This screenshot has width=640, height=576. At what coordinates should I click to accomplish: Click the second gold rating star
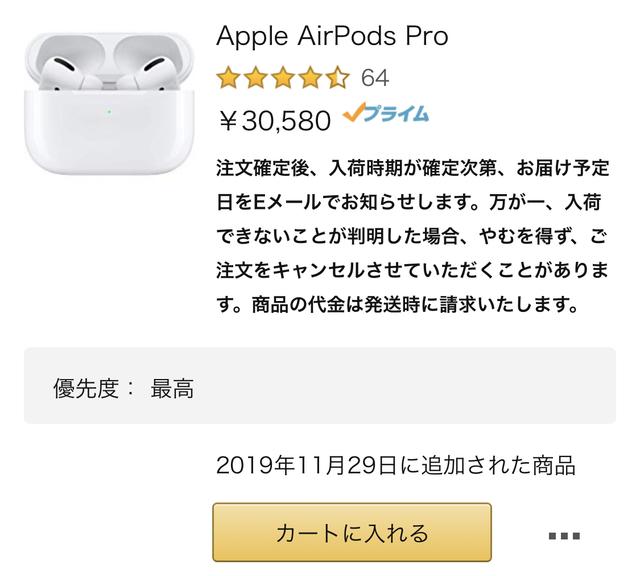(256, 78)
